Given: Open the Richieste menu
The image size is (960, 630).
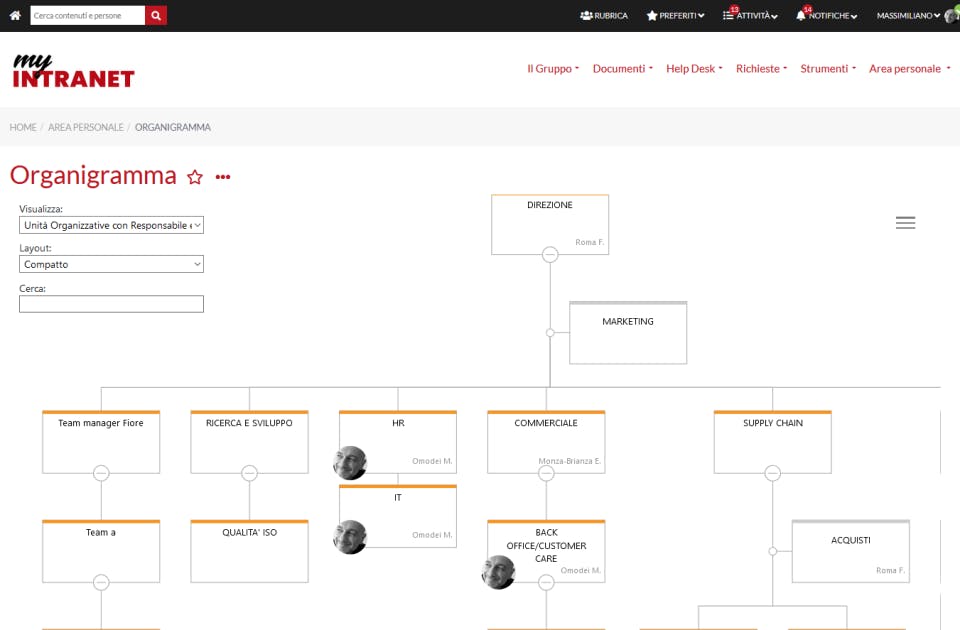Looking at the screenshot, I should click(762, 69).
